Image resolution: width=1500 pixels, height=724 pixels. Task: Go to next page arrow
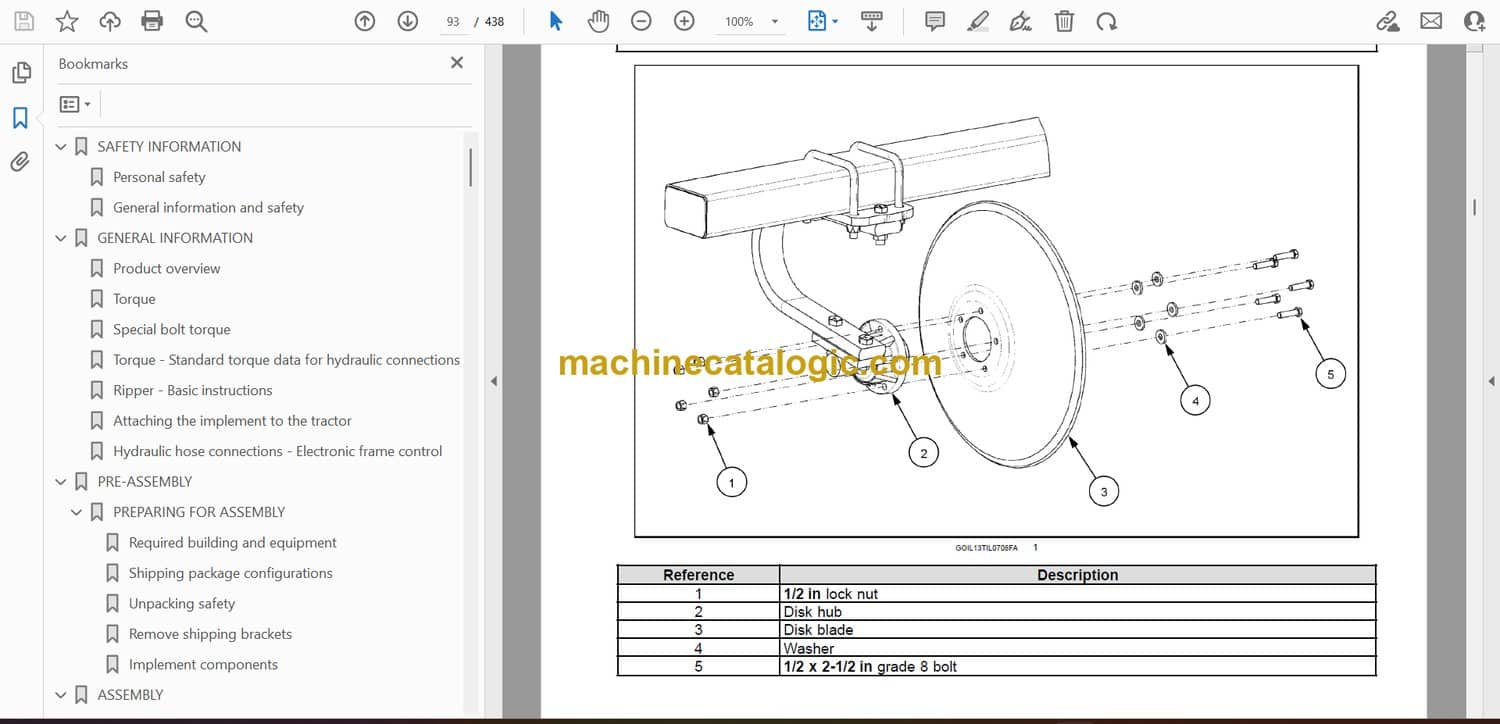point(407,21)
